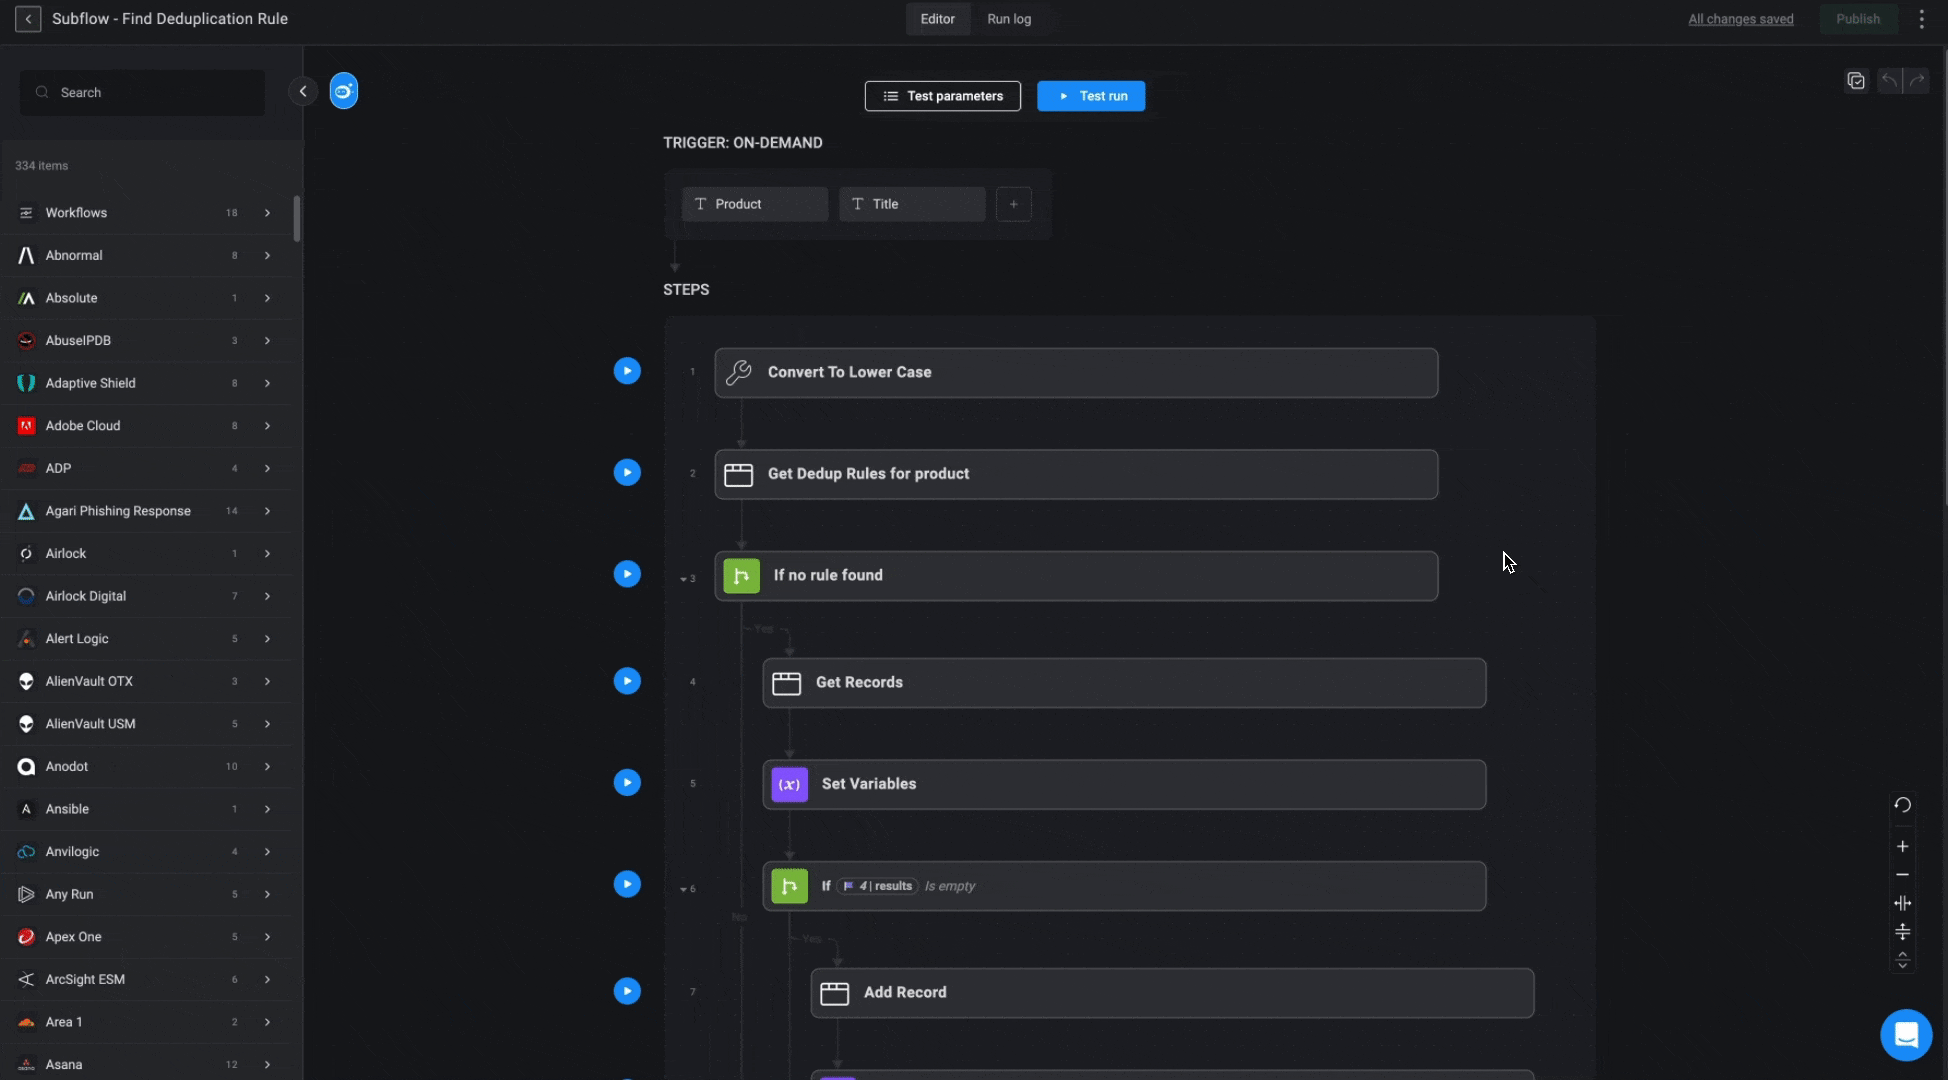This screenshot has height=1080, width=1948.
Task: Click the zoom in plus icon
Action: coord(1902,846)
